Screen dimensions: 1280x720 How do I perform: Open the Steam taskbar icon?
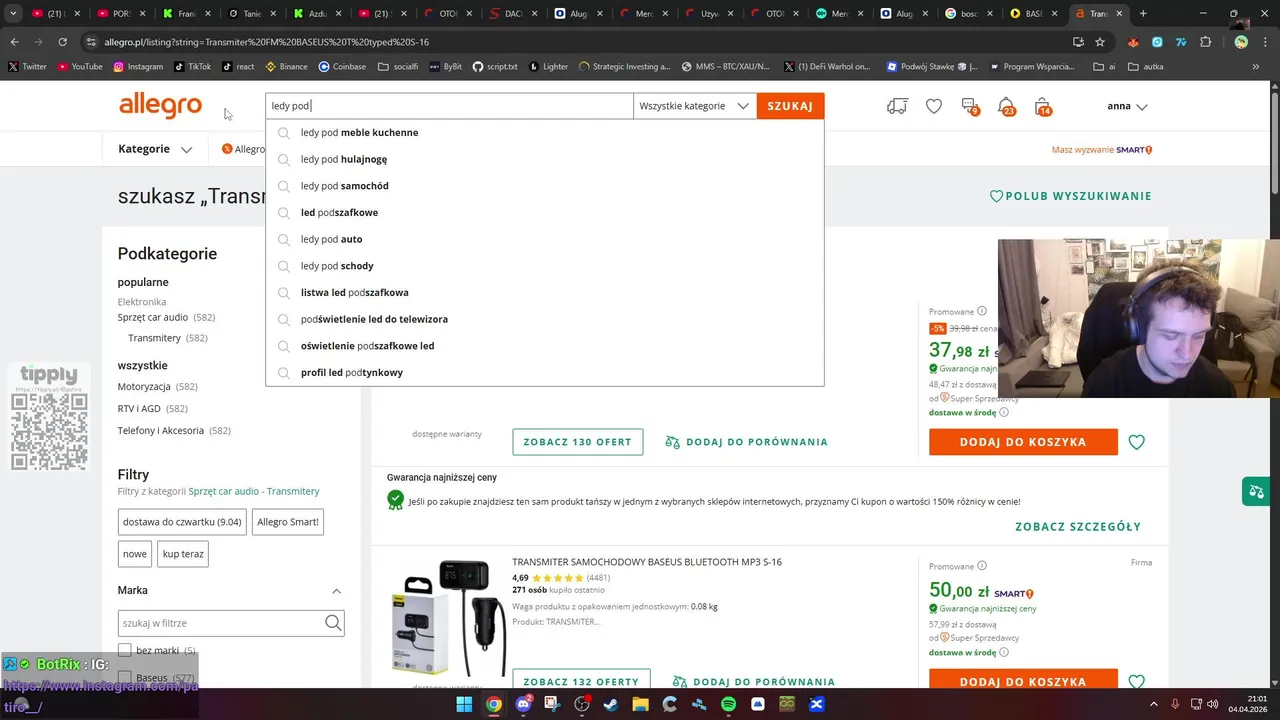pyautogui.click(x=611, y=704)
